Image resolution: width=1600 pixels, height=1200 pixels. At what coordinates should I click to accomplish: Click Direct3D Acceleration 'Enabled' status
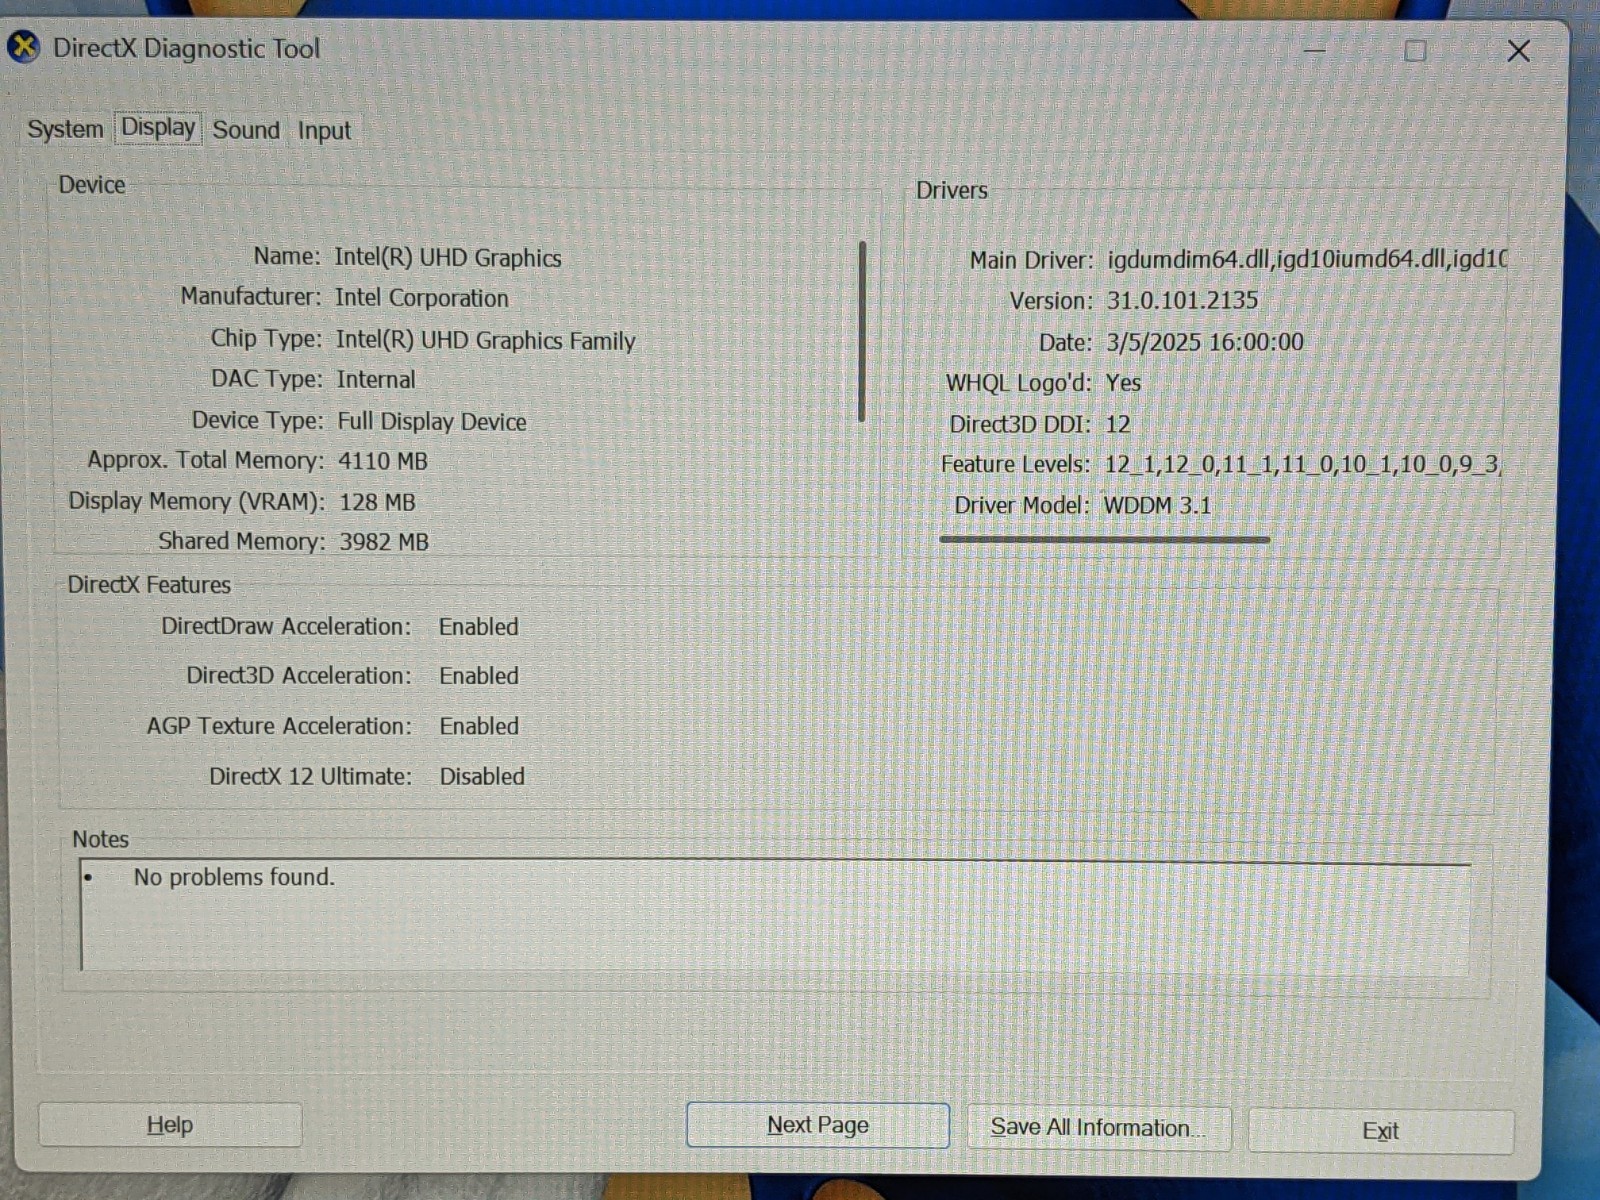[x=478, y=676]
